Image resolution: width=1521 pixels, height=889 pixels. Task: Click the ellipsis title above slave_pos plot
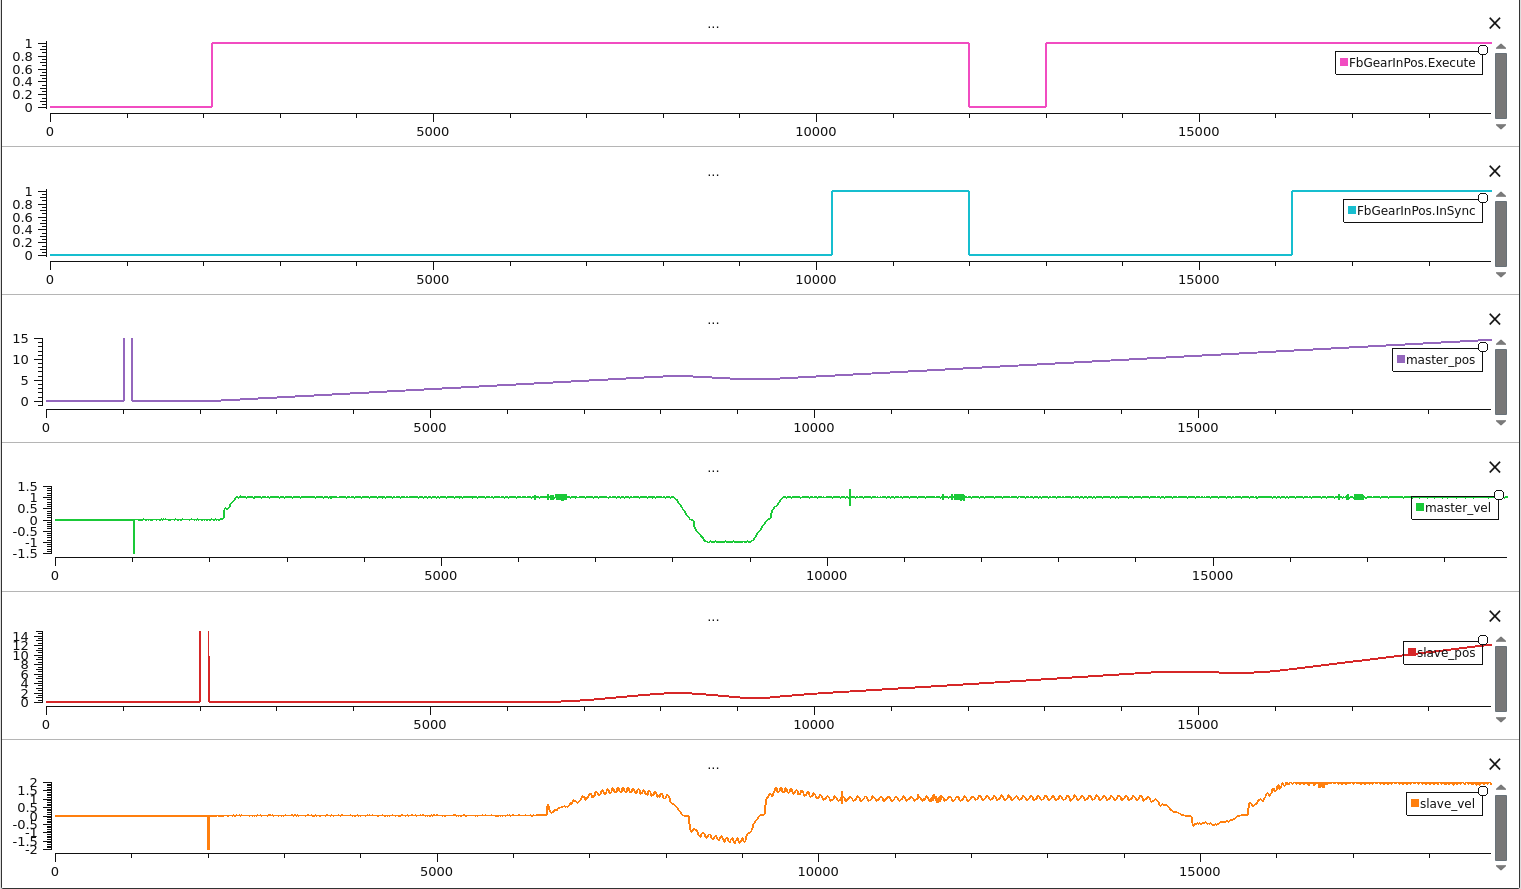713,618
